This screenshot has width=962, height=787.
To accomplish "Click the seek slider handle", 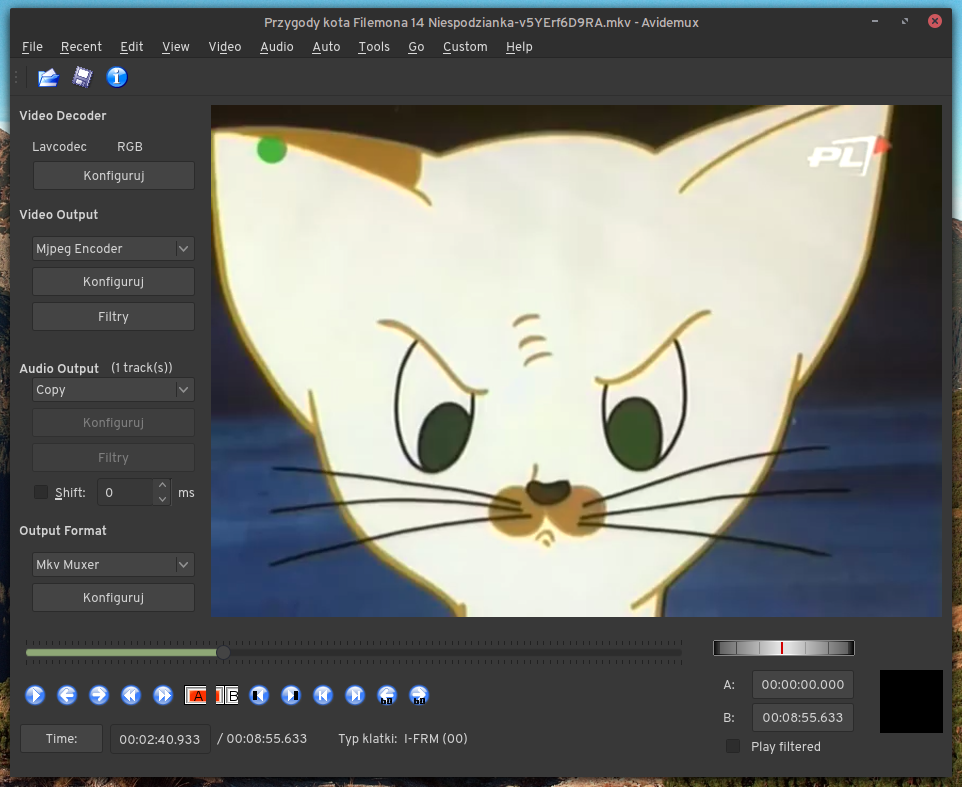I will click(x=223, y=653).
